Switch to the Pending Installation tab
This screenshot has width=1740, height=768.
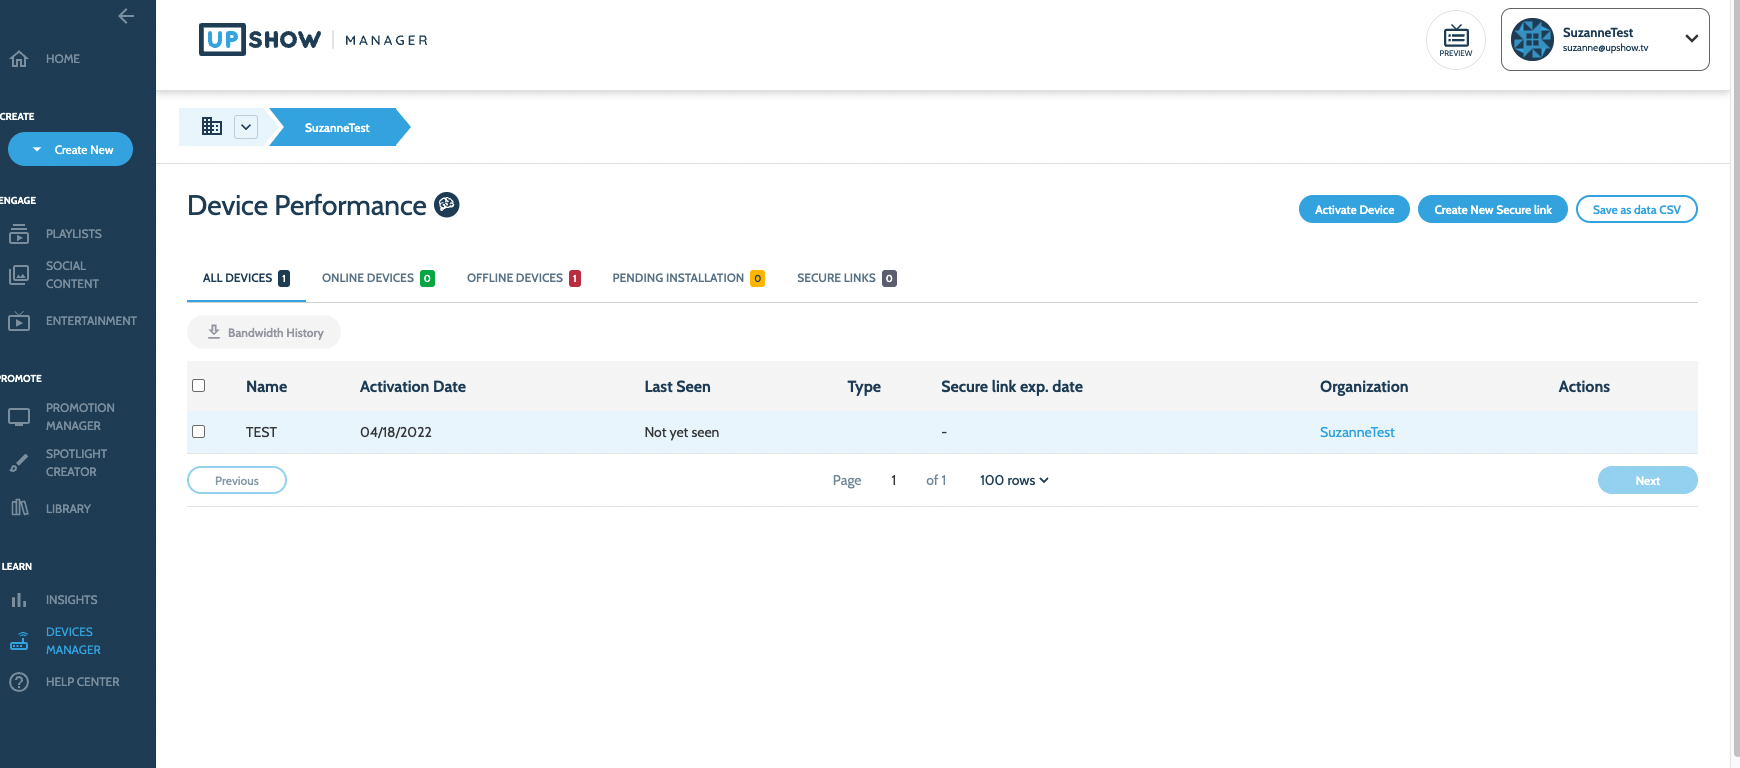pos(687,278)
